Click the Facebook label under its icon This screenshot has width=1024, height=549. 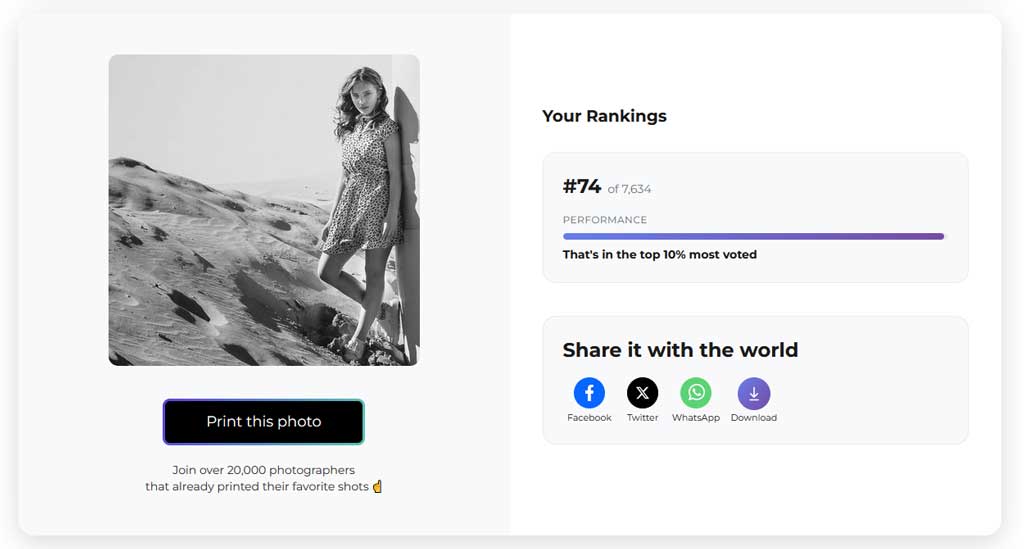[589, 418]
